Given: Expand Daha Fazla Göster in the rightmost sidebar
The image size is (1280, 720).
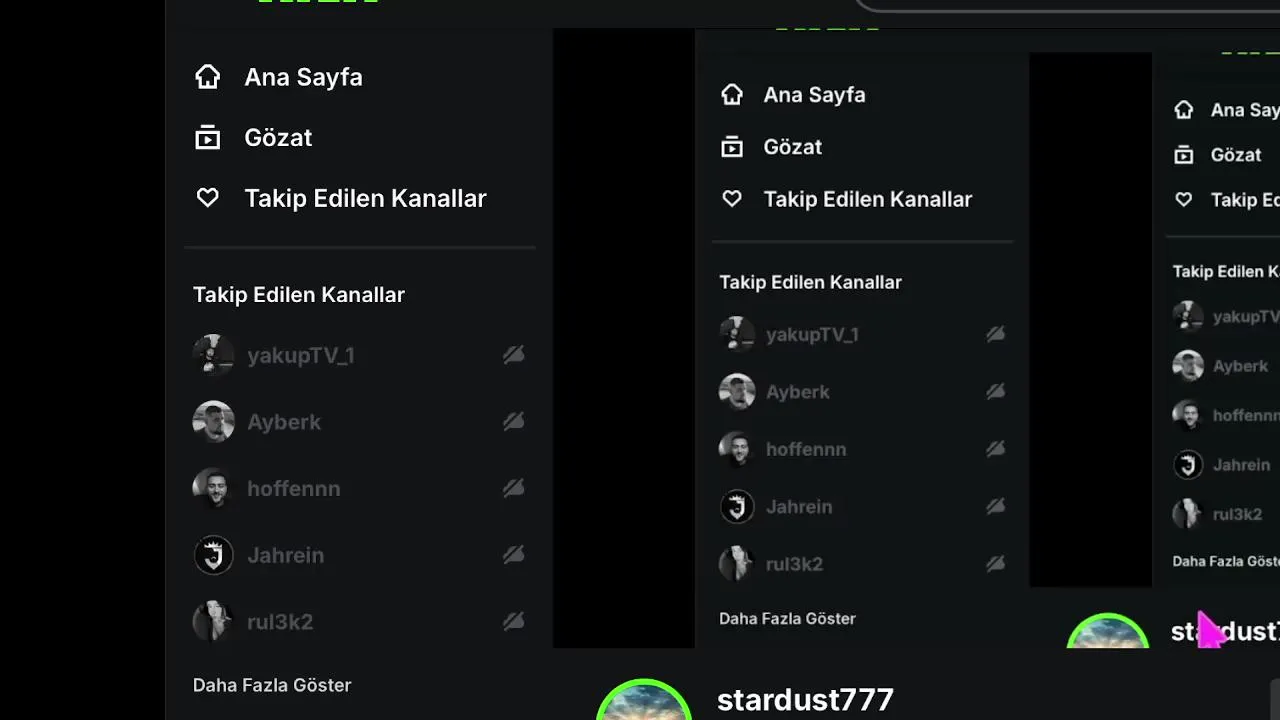Looking at the screenshot, I should point(1226,561).
